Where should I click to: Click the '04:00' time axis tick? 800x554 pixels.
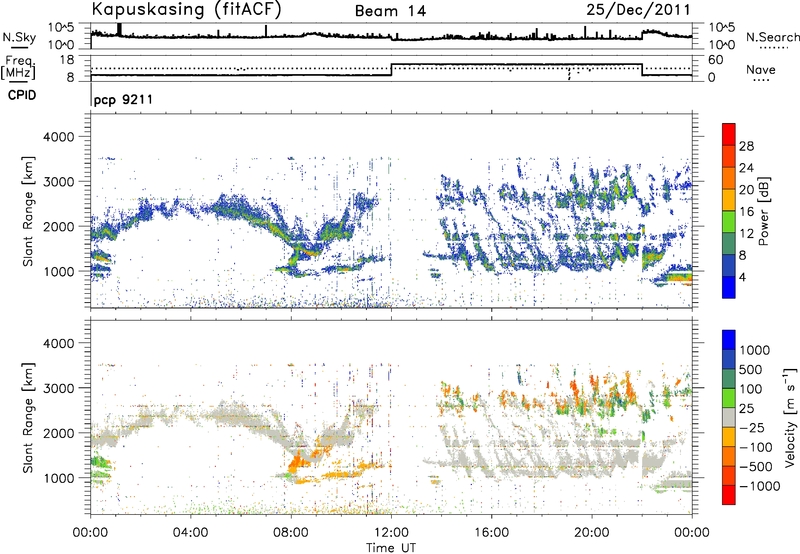tap(190, 532)
